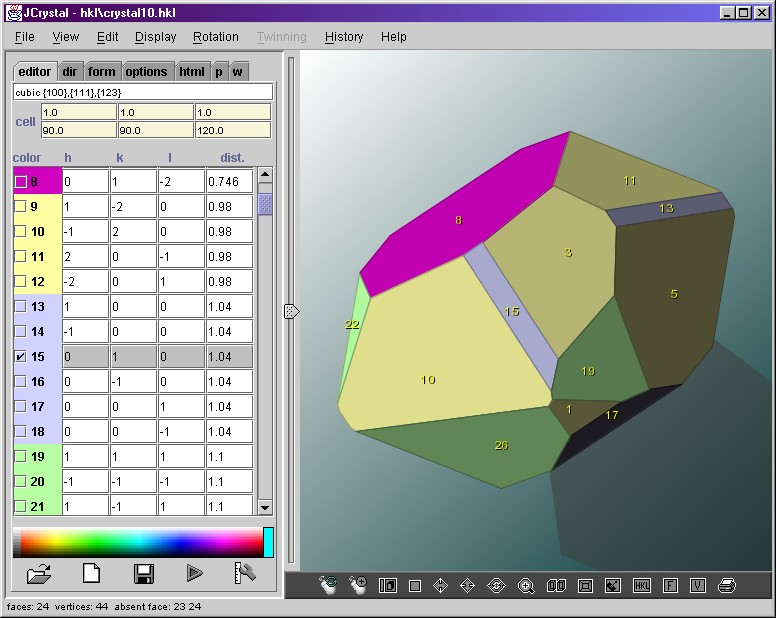Click the JCrystal title bar app icon
This screenshot has height=618, width=776.
[14, 12]
